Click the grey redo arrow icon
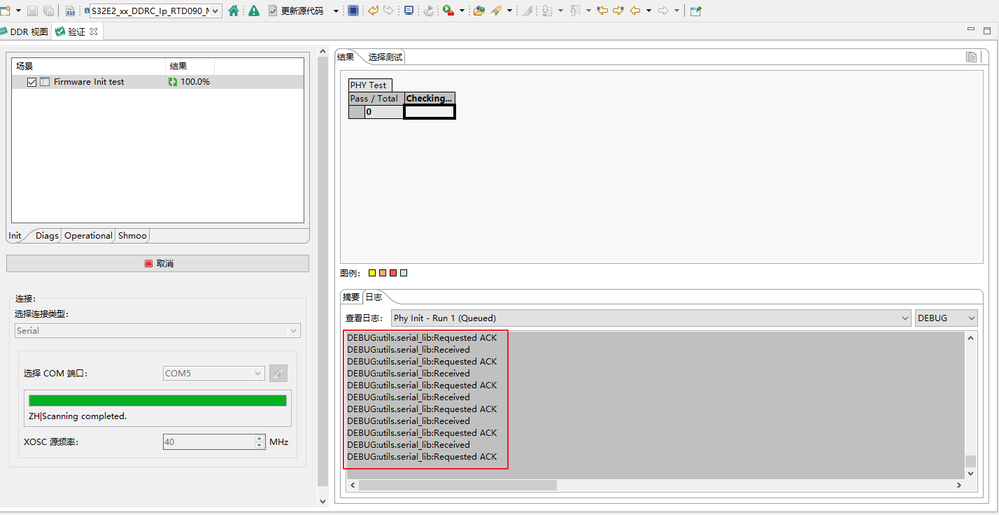The image size is (999, 515). (x=388, y=11)
